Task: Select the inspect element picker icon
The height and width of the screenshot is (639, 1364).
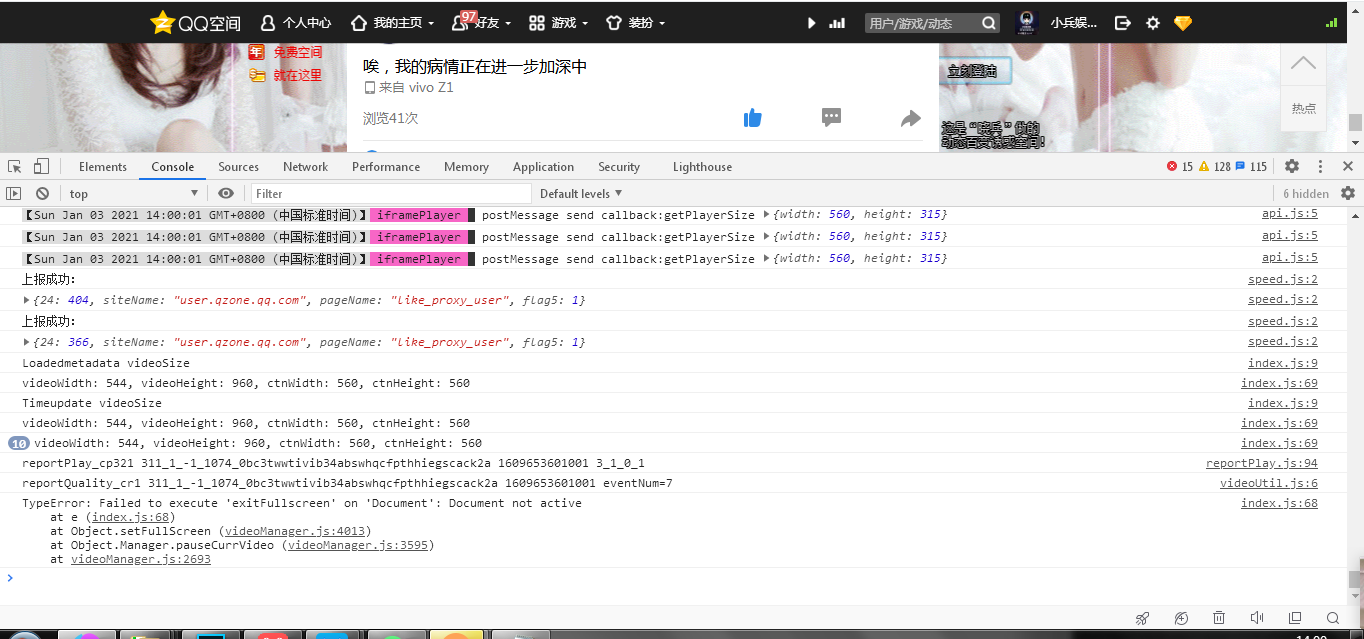Action: click(x=15, y=167)
